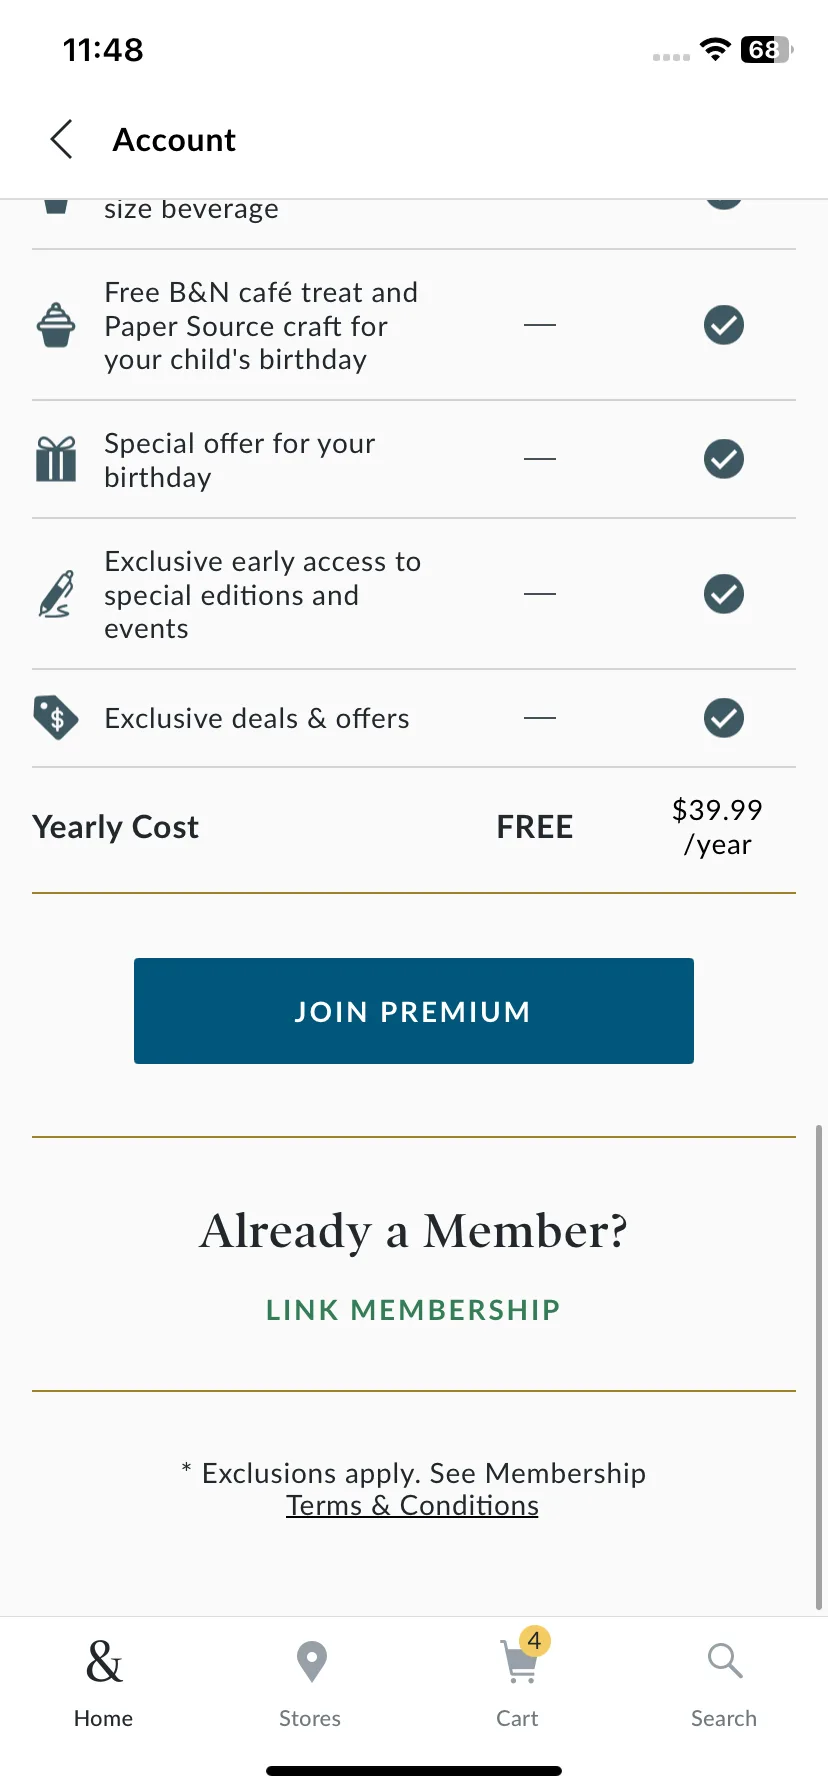This screenshot has width=828, height=1792.
Task: Go to the Home tab
Action: [x=104, y=1680]
